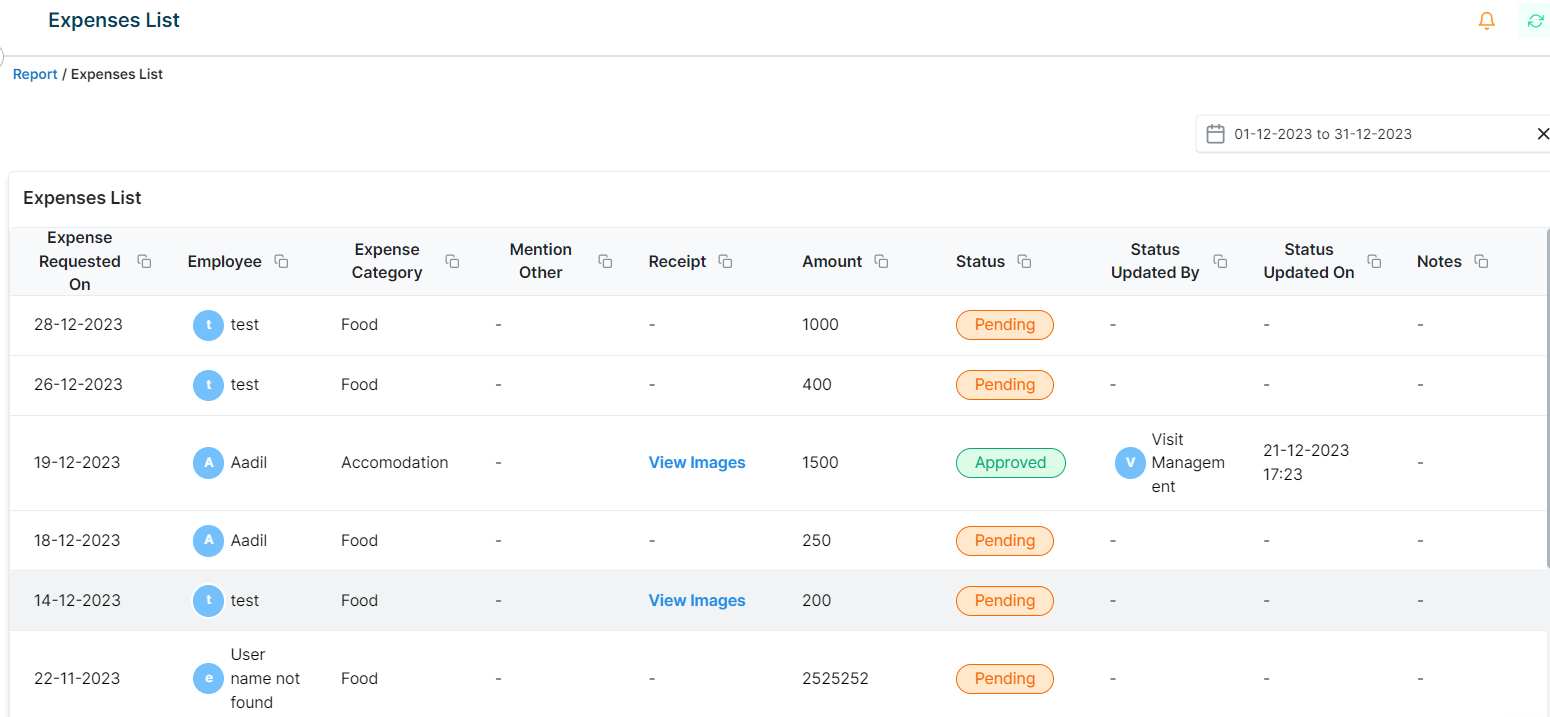
Task: Clear the selected date range
Action: (1542, 134)
